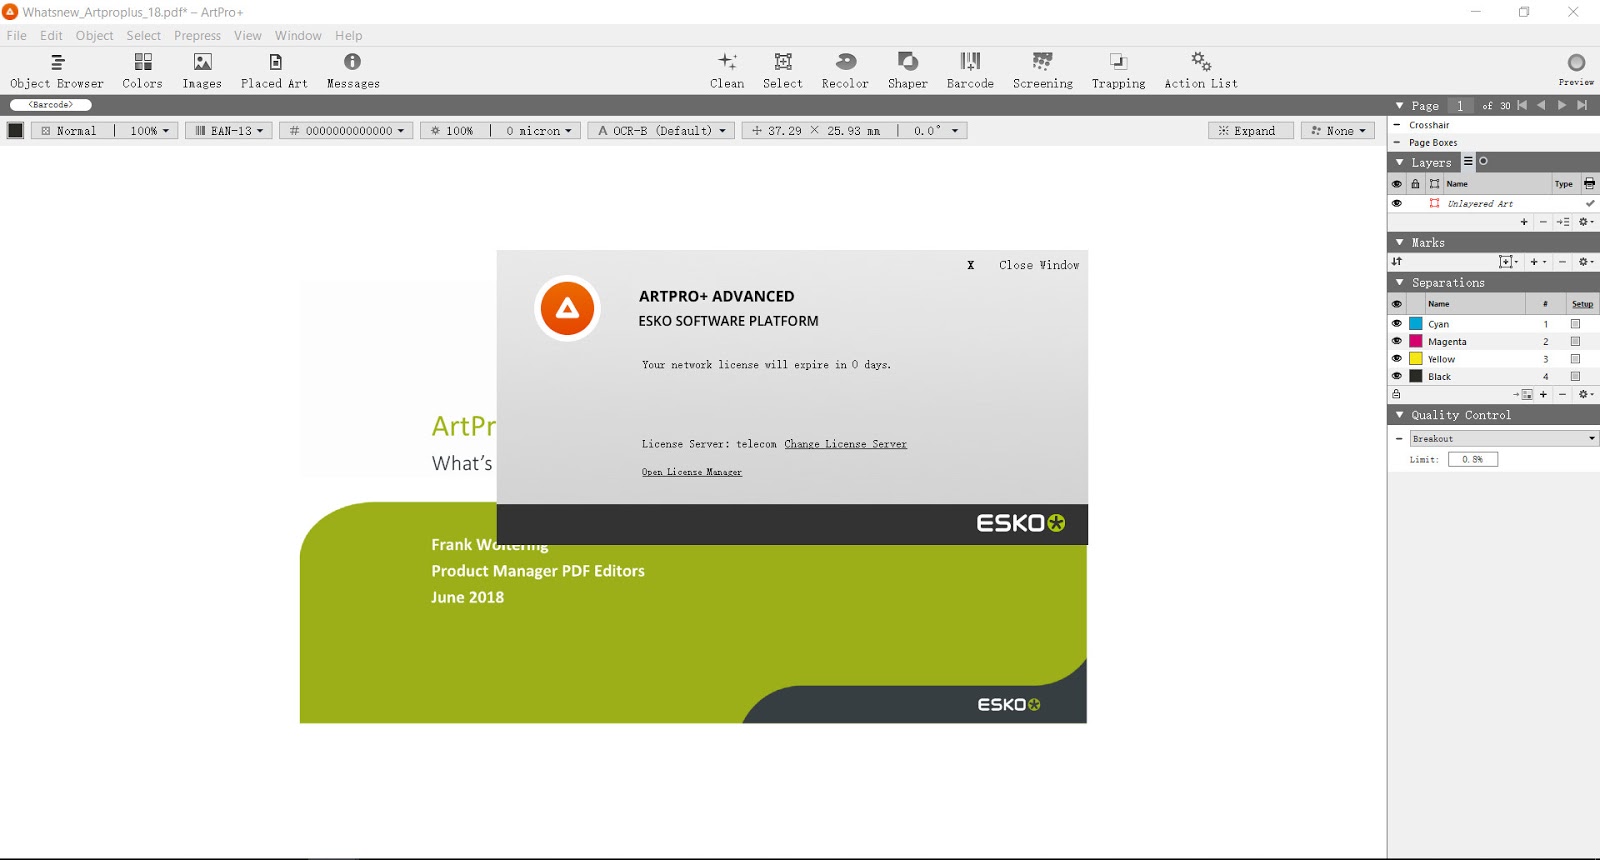The width and height of the screenshot is (1600, 860).
Task: Open the OCR-B font dropdown
Action: (x=662, y=130)
